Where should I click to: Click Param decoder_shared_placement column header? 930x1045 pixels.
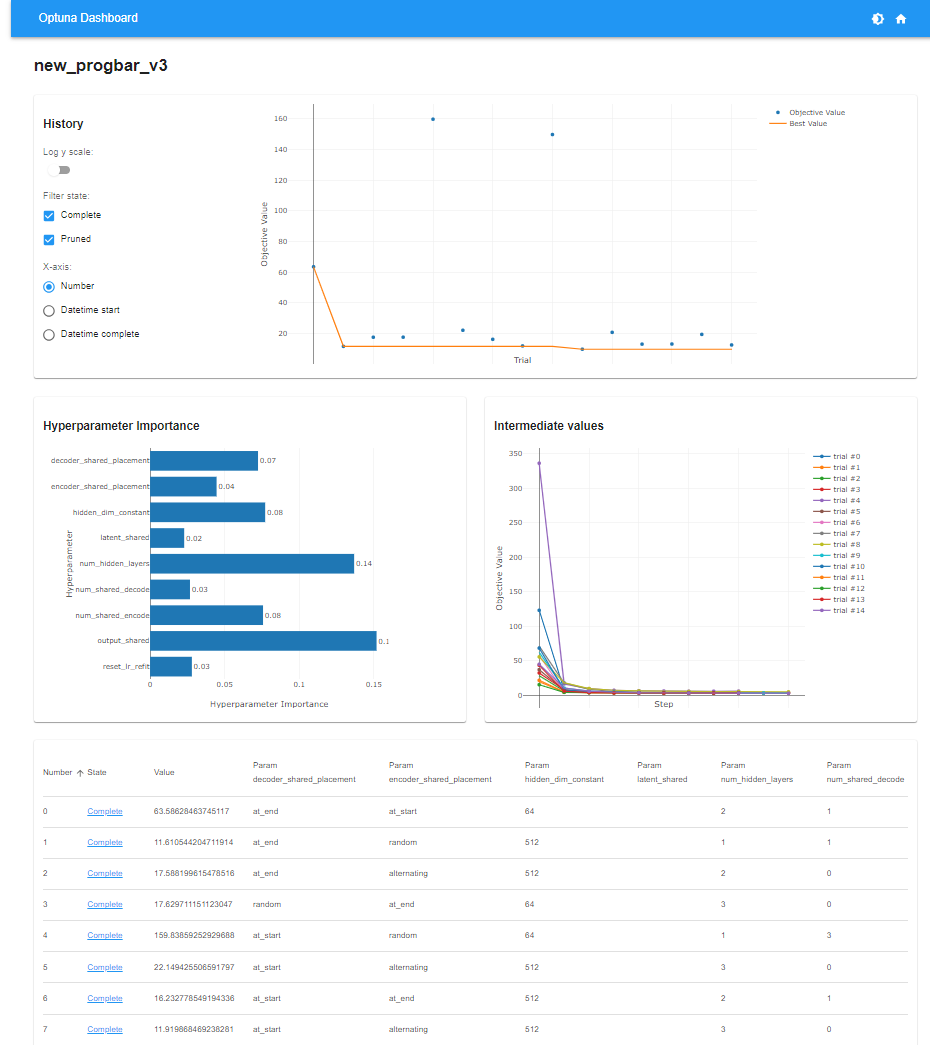[x=304, y=772]
